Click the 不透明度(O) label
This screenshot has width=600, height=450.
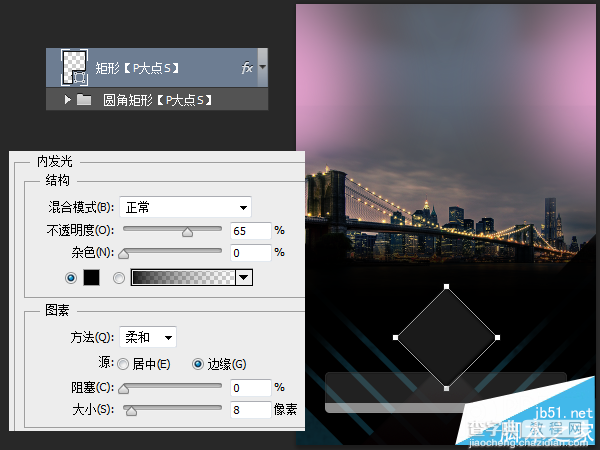(80, 230)
